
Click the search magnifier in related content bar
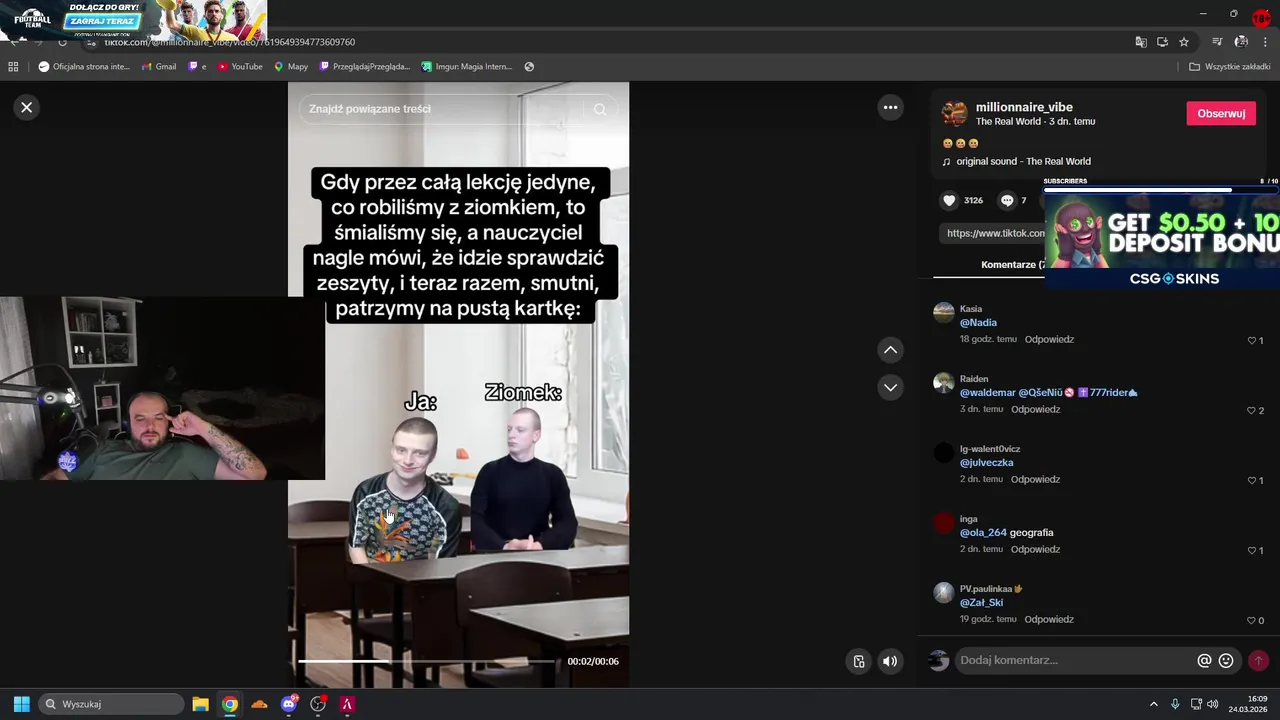(600, 109)
